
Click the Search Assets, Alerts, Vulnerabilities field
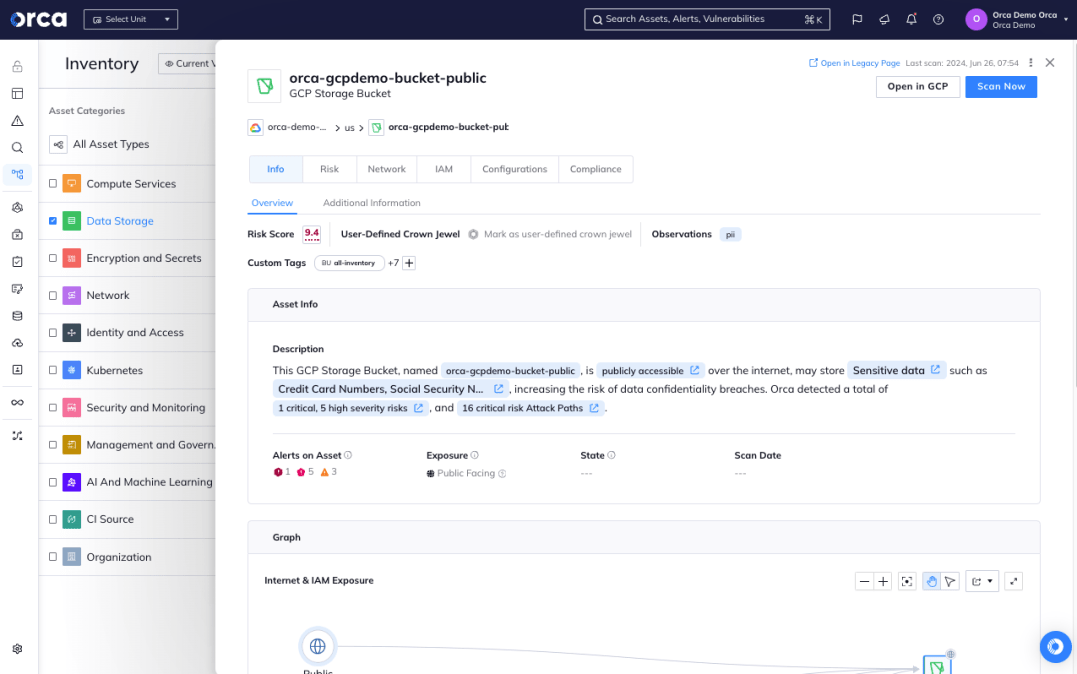[707, 19]
